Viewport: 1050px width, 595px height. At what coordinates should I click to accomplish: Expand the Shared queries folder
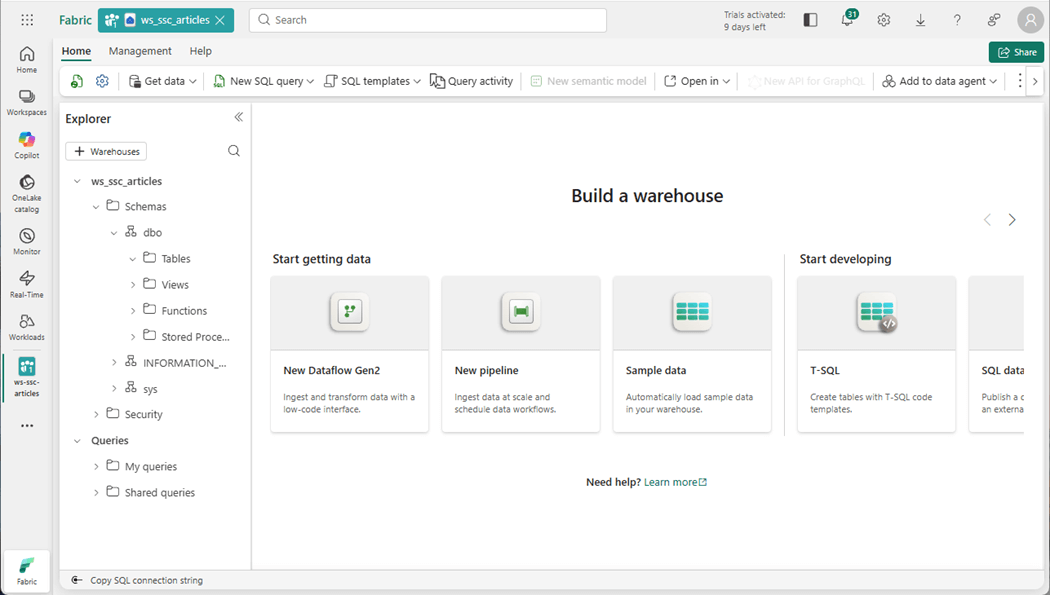tap(96, 493)
